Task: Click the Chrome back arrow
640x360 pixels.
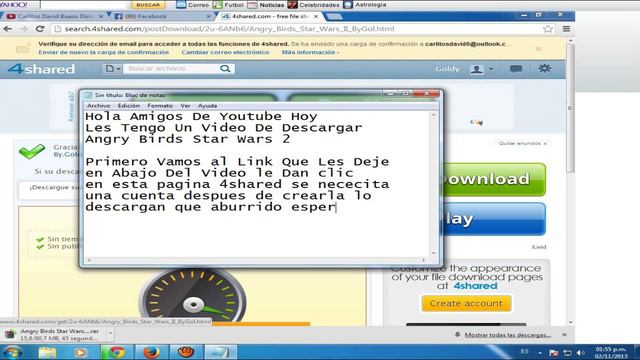Action: [7, 29]
